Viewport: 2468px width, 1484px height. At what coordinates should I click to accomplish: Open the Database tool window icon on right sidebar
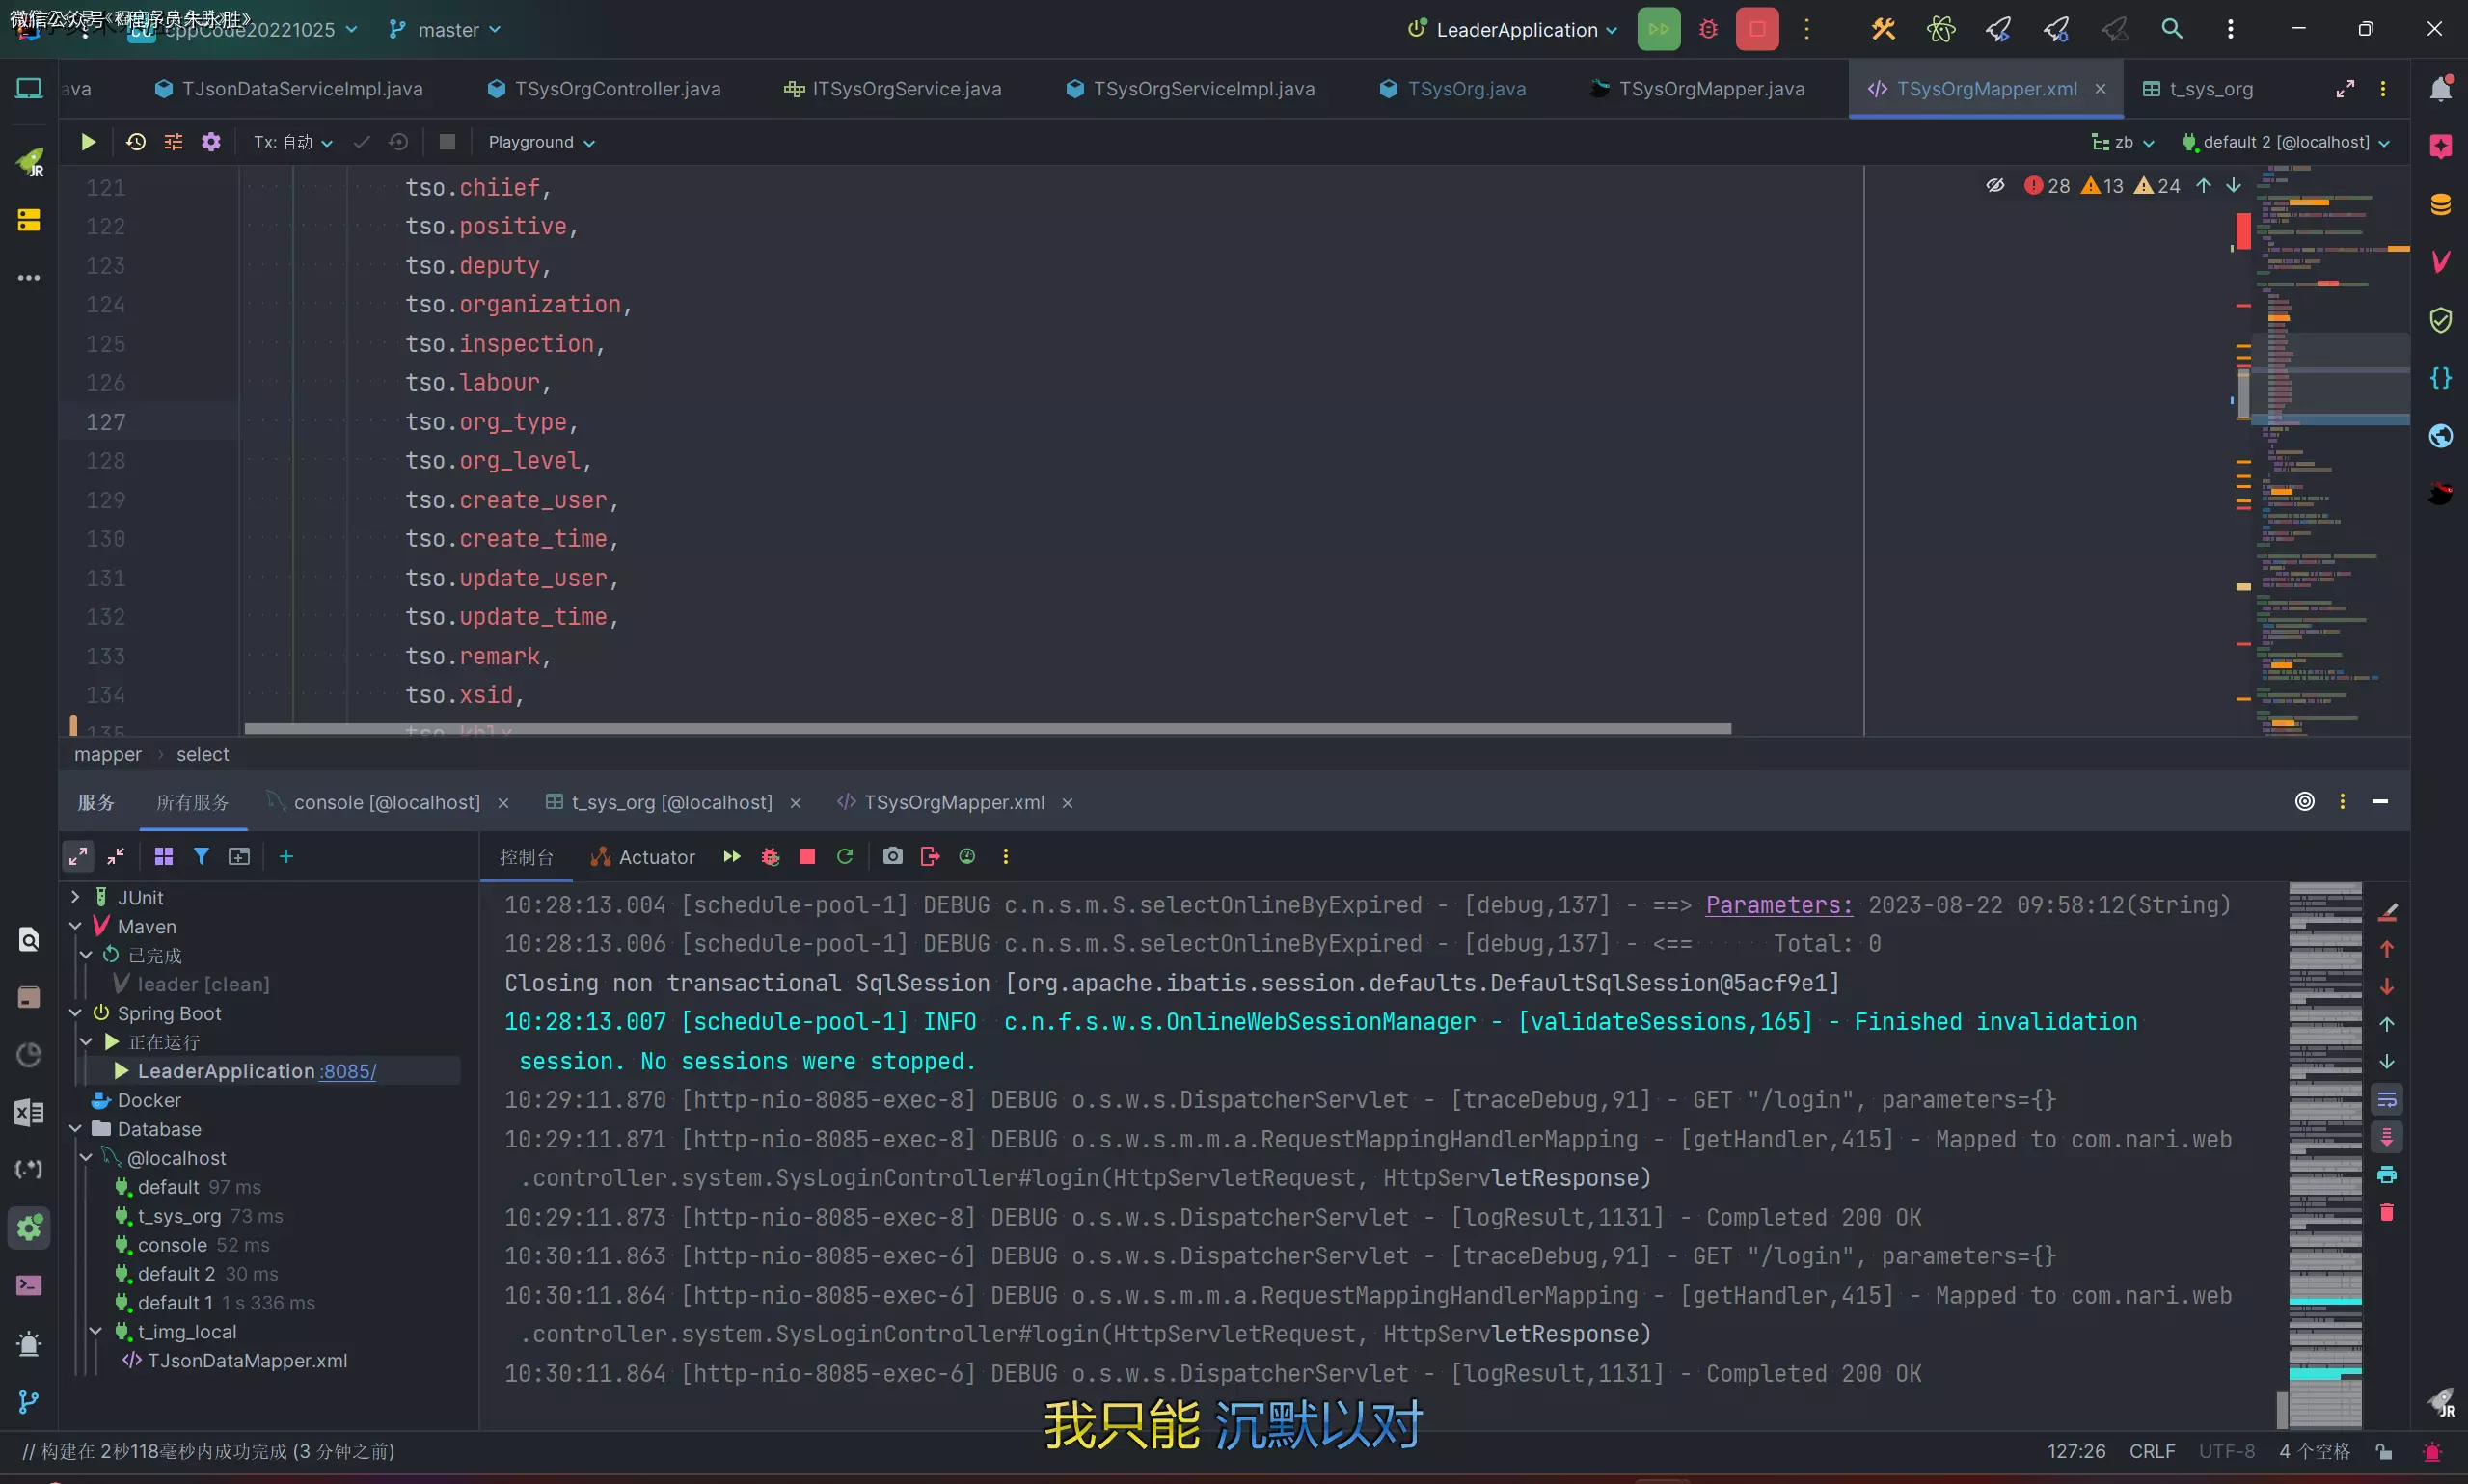coord(2440,205)
